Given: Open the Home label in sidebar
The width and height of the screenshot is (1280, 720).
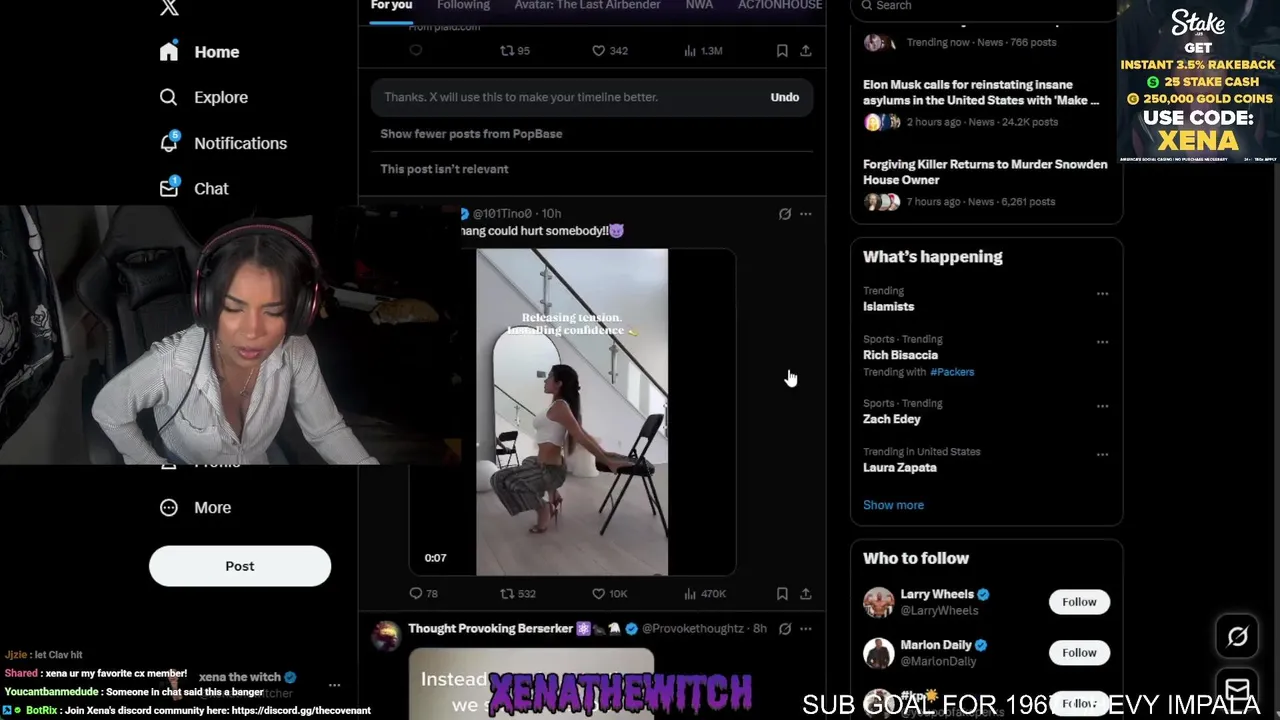Looking at the screenshot, I should click(216, 52).
